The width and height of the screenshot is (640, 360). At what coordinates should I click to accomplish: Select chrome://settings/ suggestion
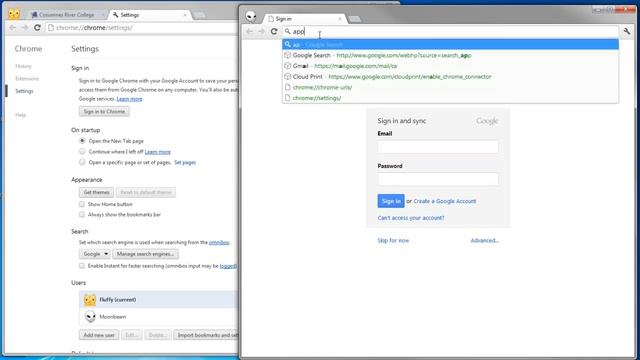tap(450, 98)
